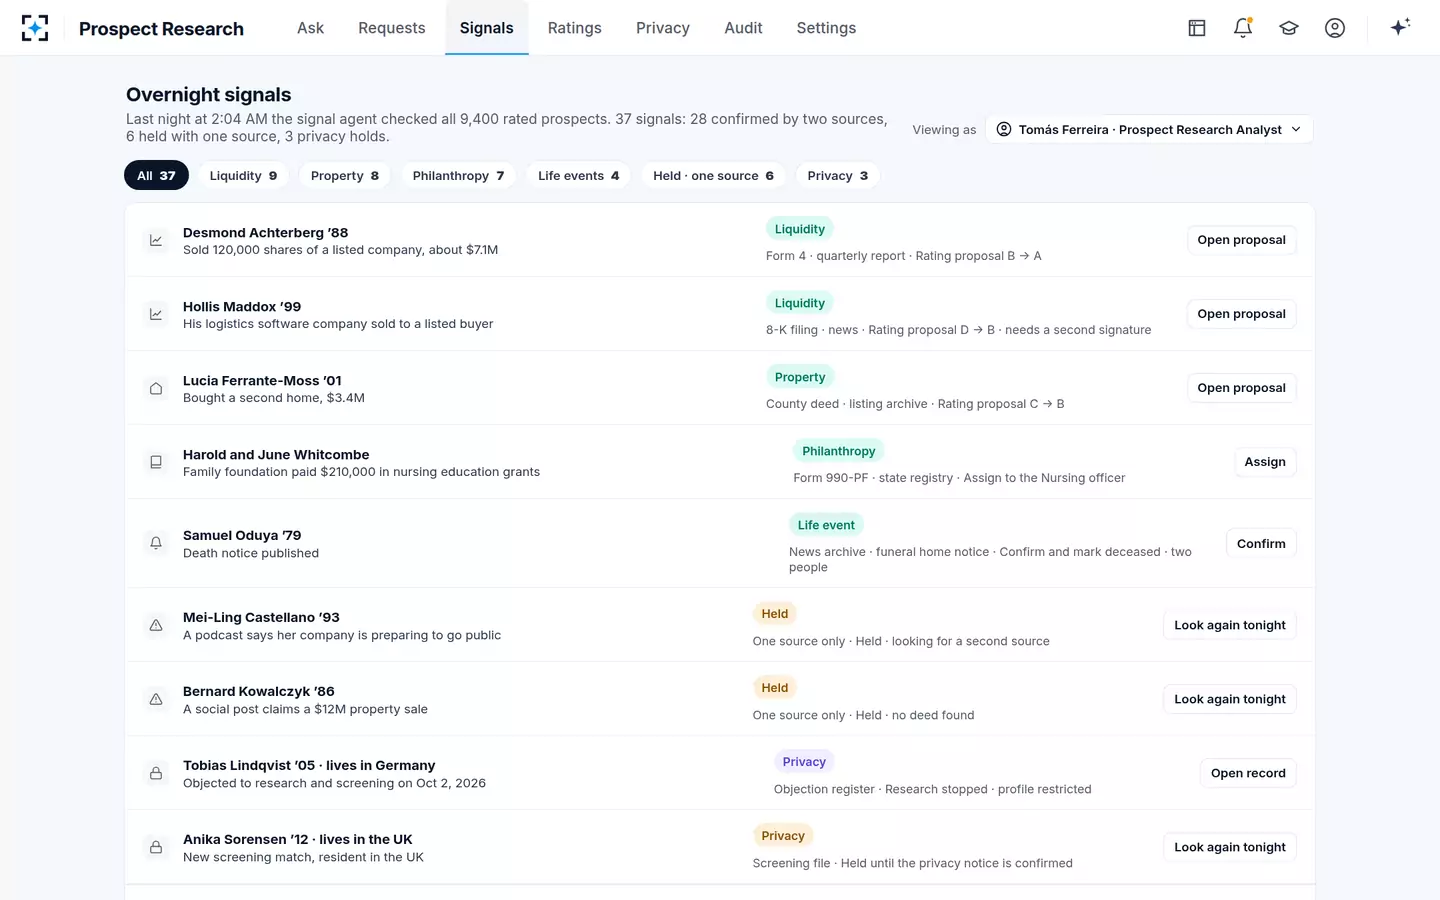Click the warning icon beside Mei-Ling Castellano

[x=156, y=625]
